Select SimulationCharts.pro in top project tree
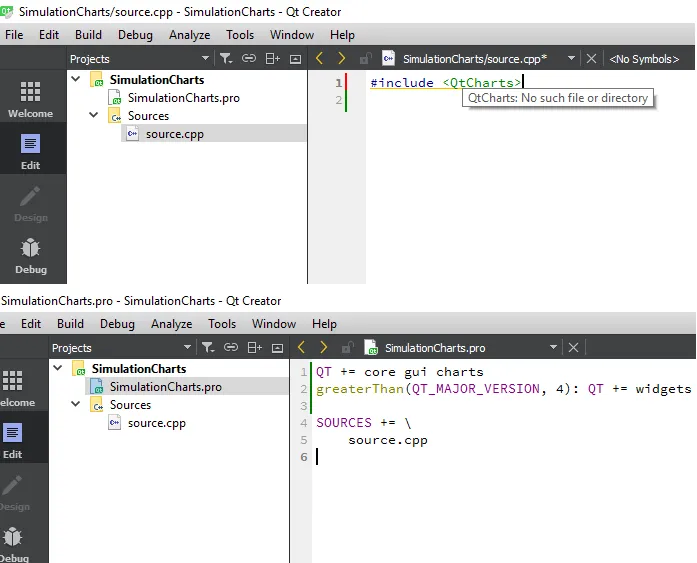 point(184,98)
